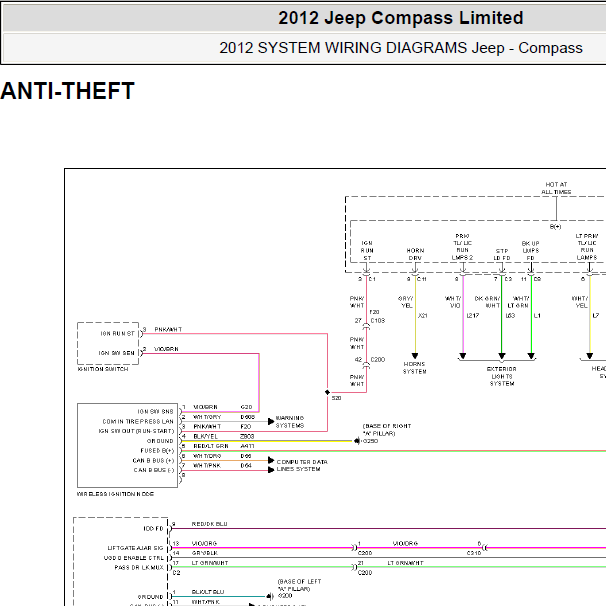606x606 pixels.
Task: Select "LT GRN/WHT" label next to pin 17
Action: coord(210,563)
